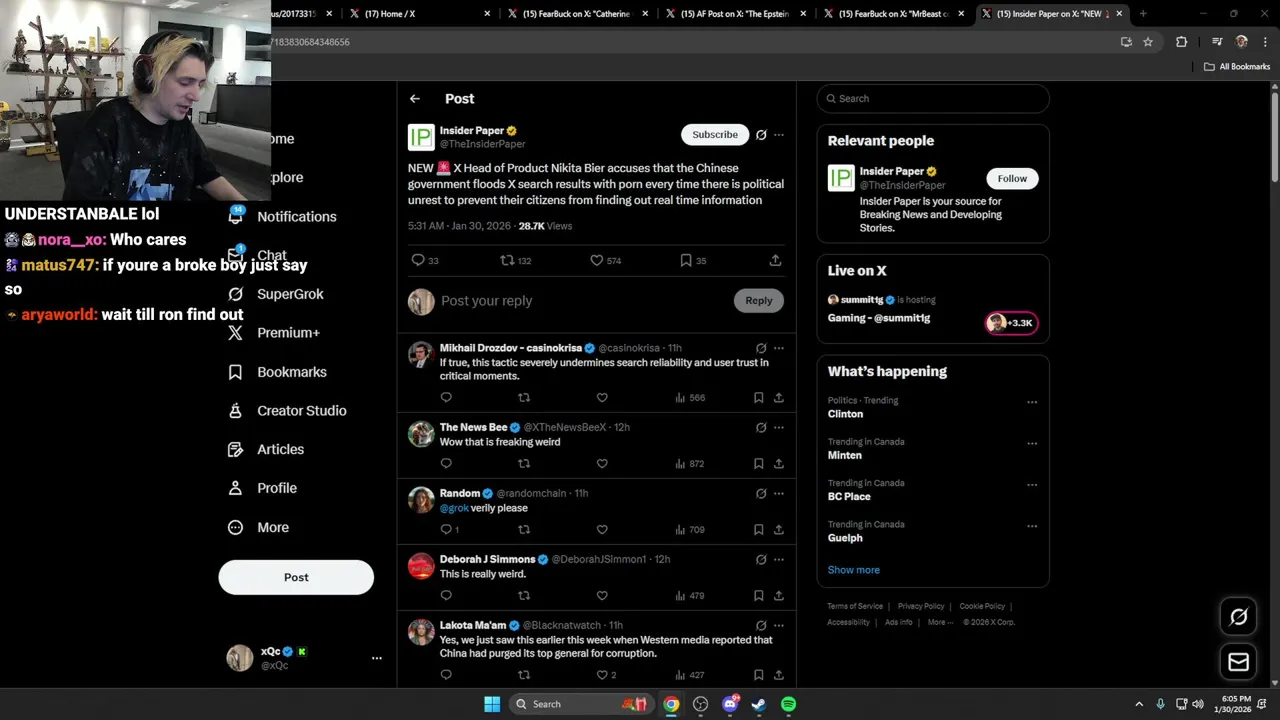Image resolution: width=1280 pixels, height=720 pixels.
Task: Open more options next to Subscribe
Action: (x=779, y=135)
